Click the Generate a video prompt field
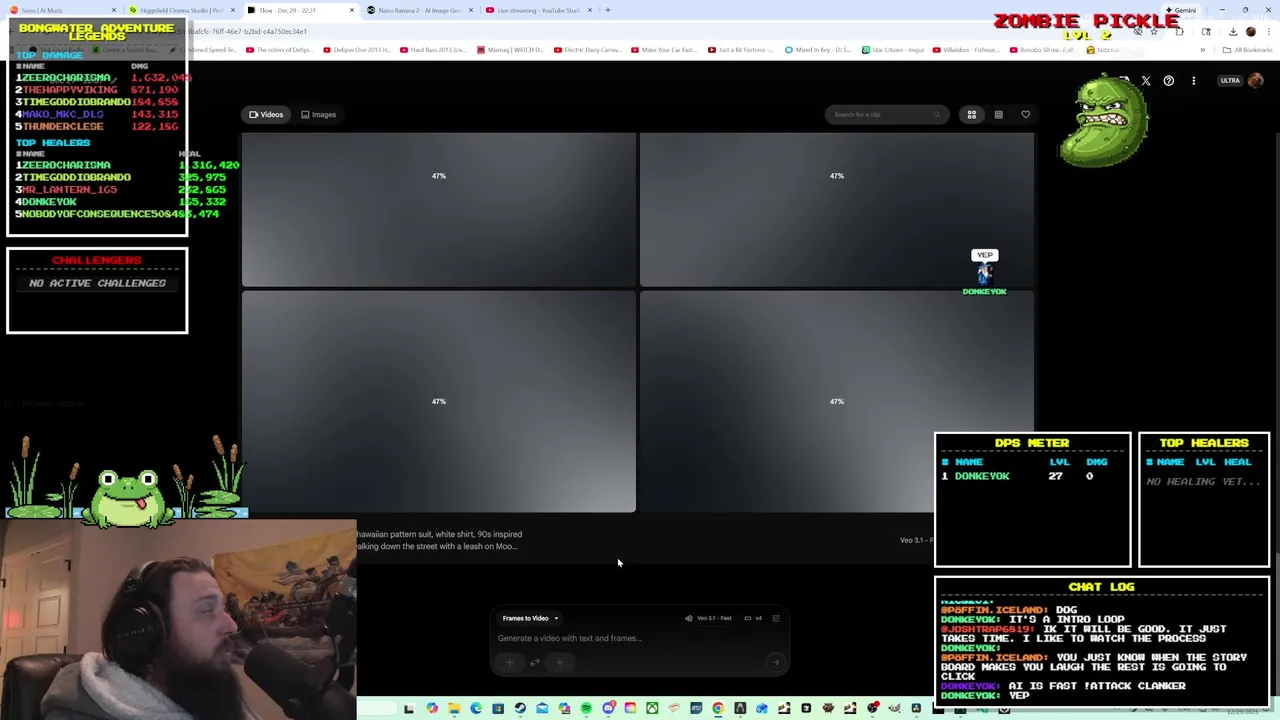The width and height of the screenshot is (1280, 720). tap(640, 638)
